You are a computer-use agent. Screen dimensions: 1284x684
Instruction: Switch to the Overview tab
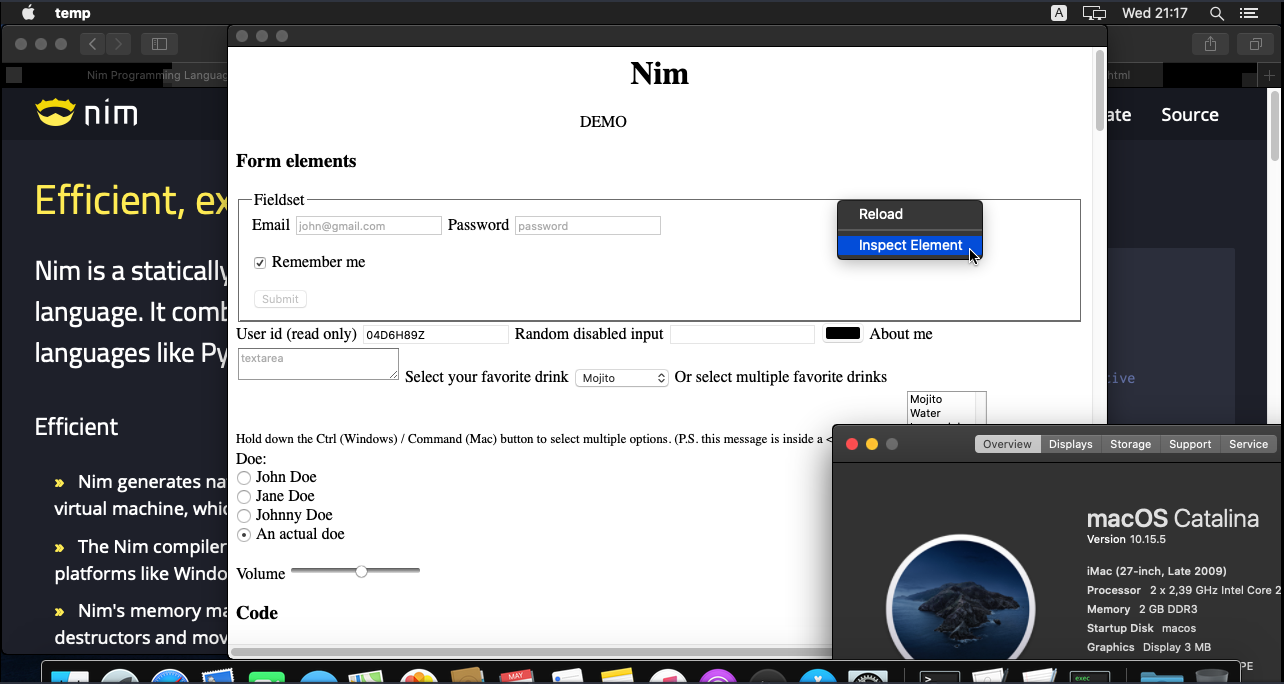tap(1007, 444)
